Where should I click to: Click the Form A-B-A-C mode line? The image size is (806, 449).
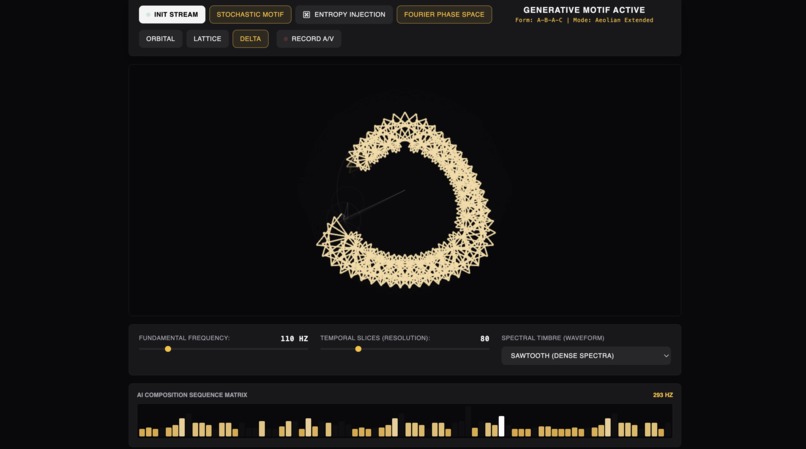584,20
